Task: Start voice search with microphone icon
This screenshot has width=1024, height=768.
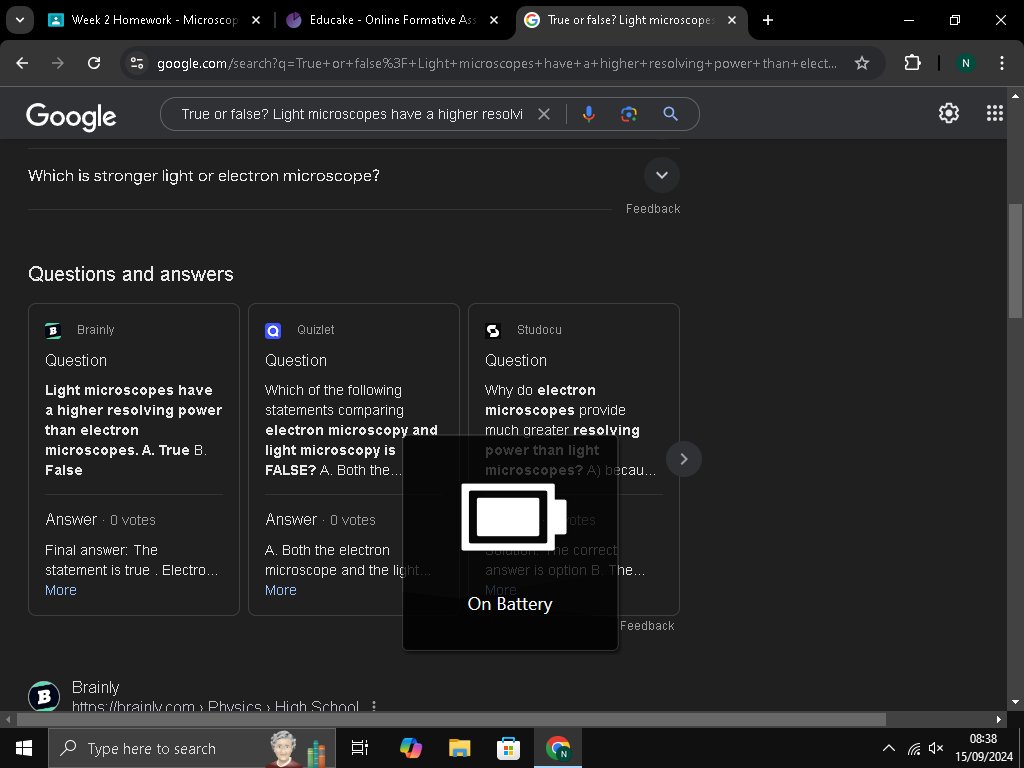Action: click(588, 114)
